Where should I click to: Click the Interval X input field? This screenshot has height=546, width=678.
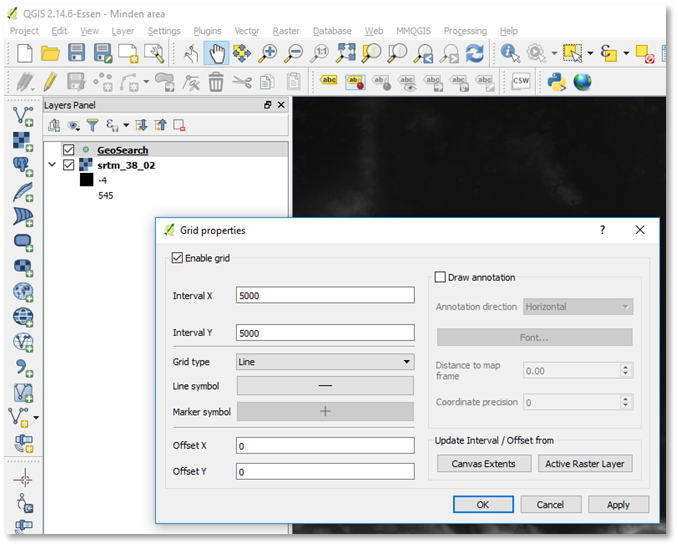tap(325, 295)
